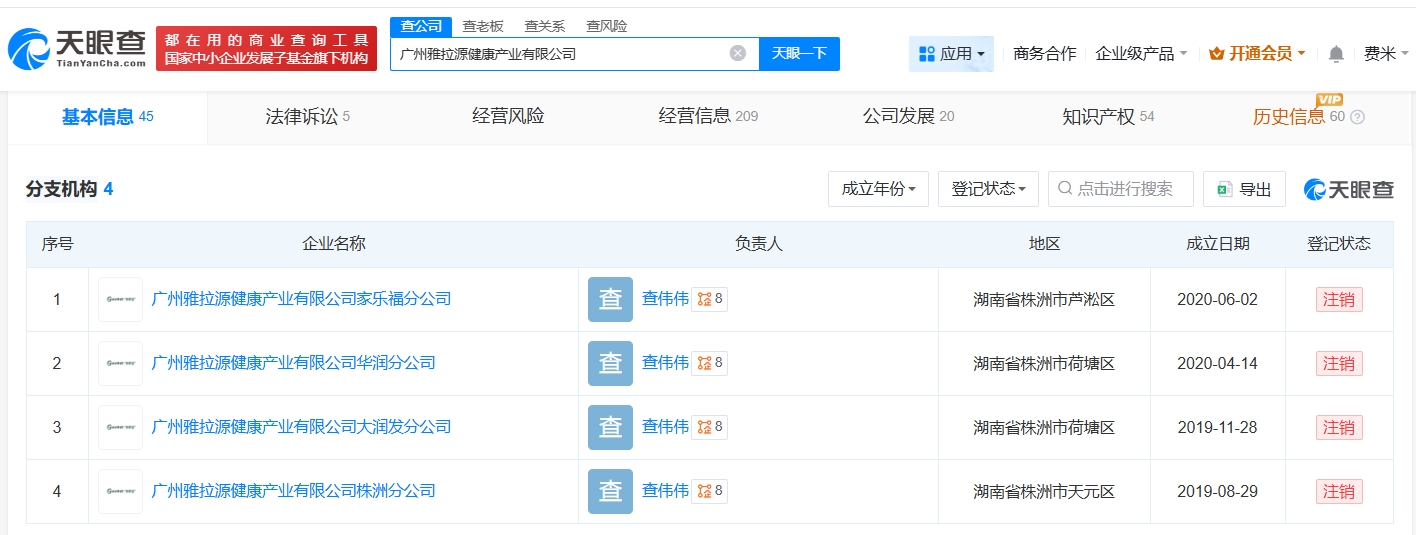Image resolution: width=1416 pixels, height=535 pixels.
Task: Open the 企业级产品 dropdown menu
Action: tap(1141, 54)
